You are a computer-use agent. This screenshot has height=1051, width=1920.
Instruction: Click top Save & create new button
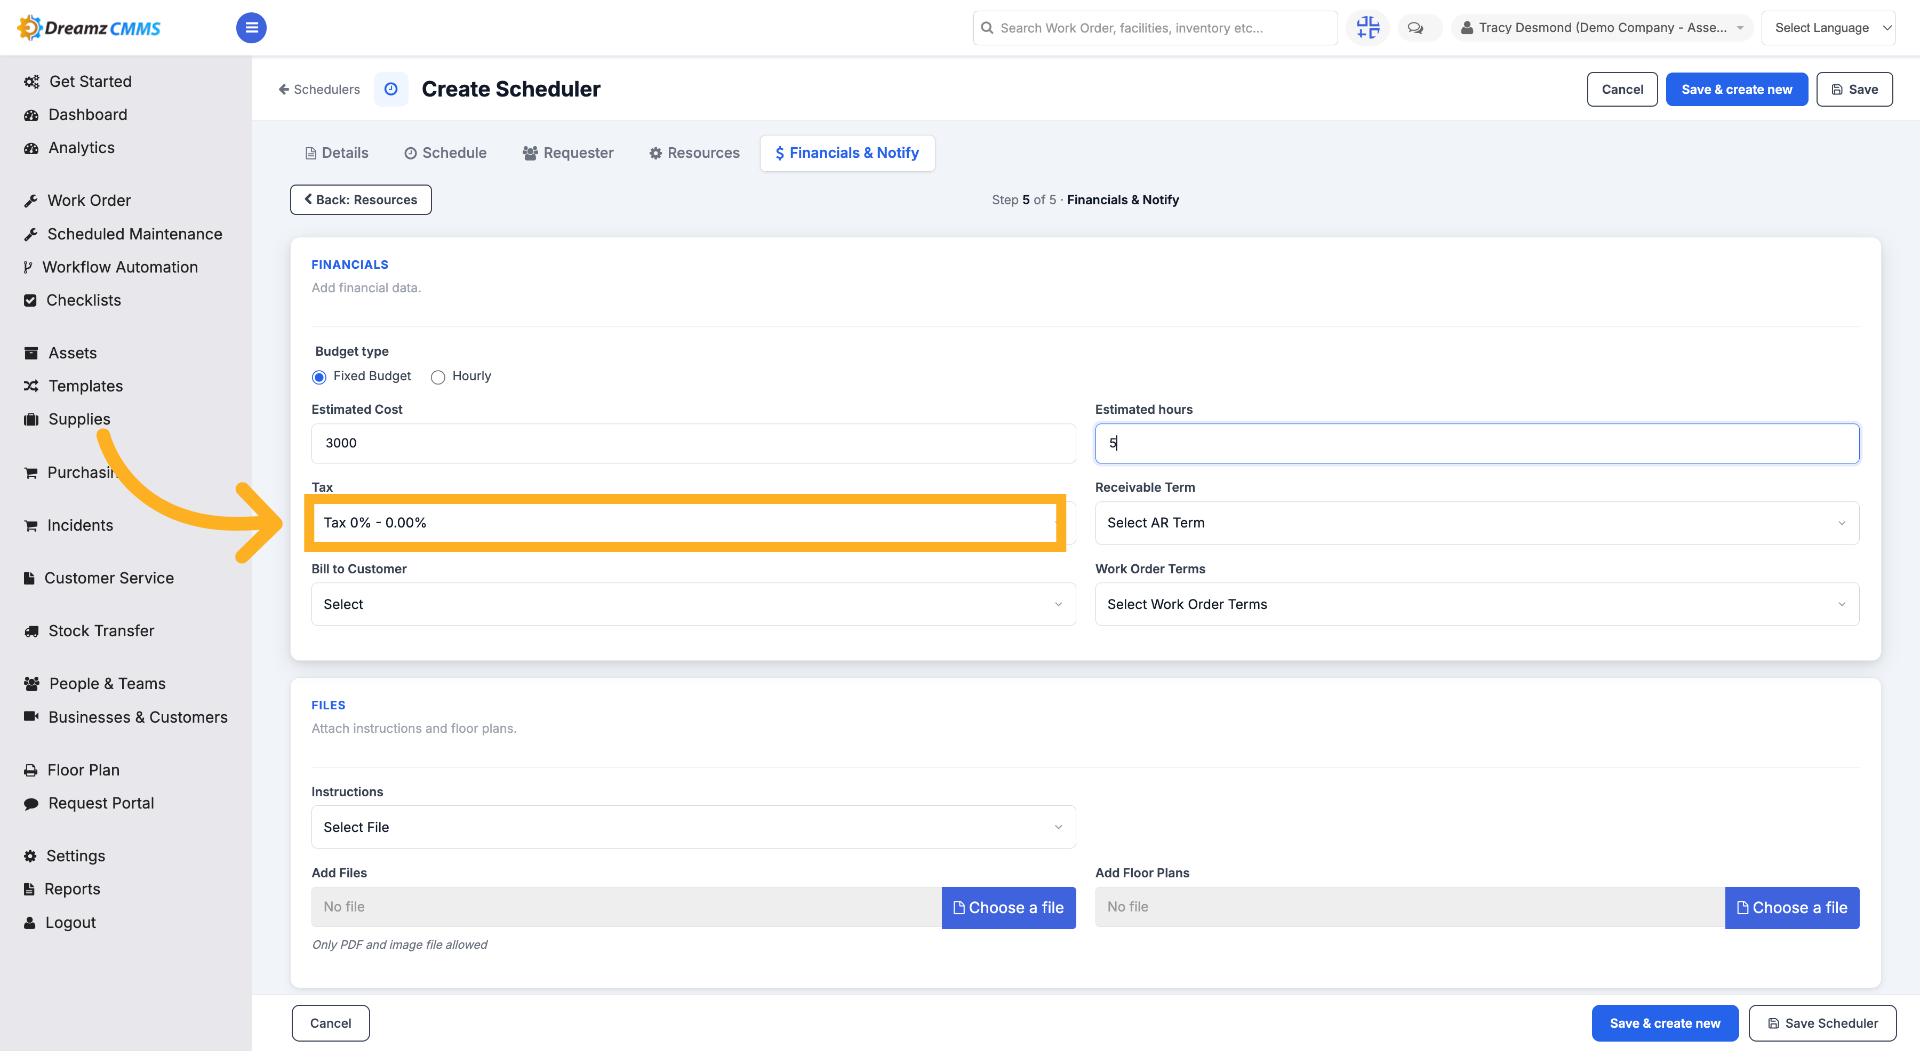1736,89
